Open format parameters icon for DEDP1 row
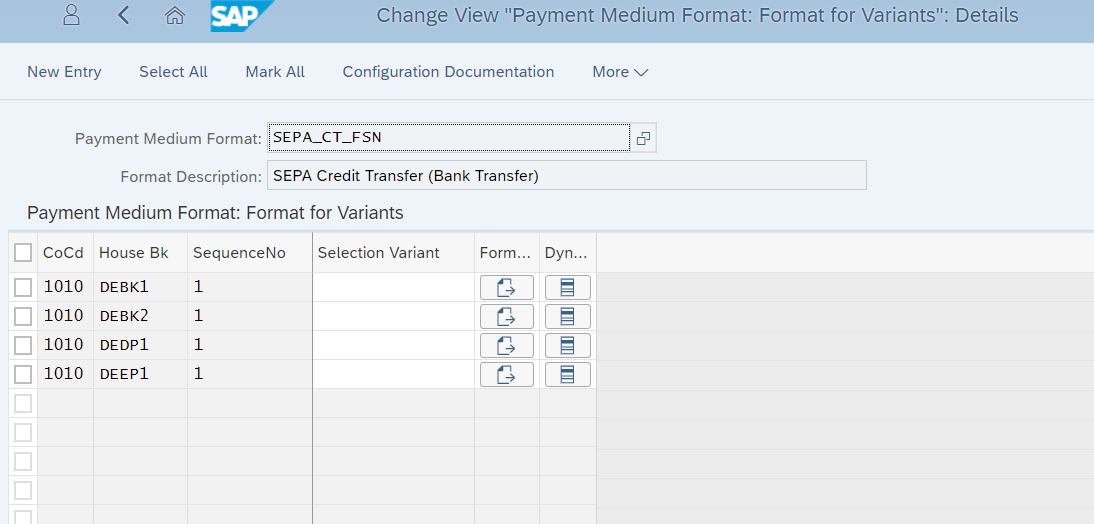The height and width of the screenshot is (524, 1094). [507, 345]
